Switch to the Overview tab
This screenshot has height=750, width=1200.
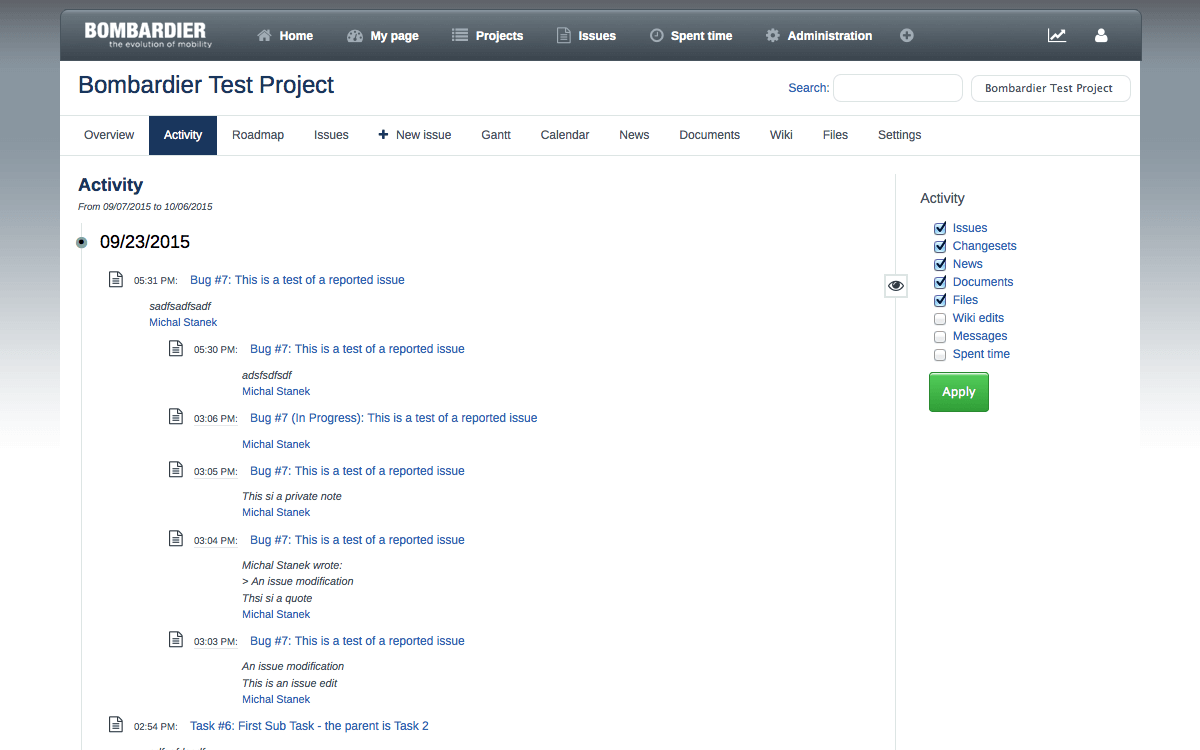[109, 135]
